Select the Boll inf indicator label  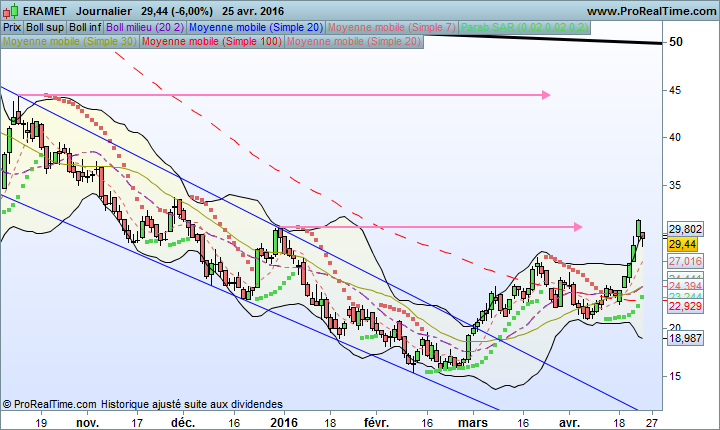coord(85,28)
